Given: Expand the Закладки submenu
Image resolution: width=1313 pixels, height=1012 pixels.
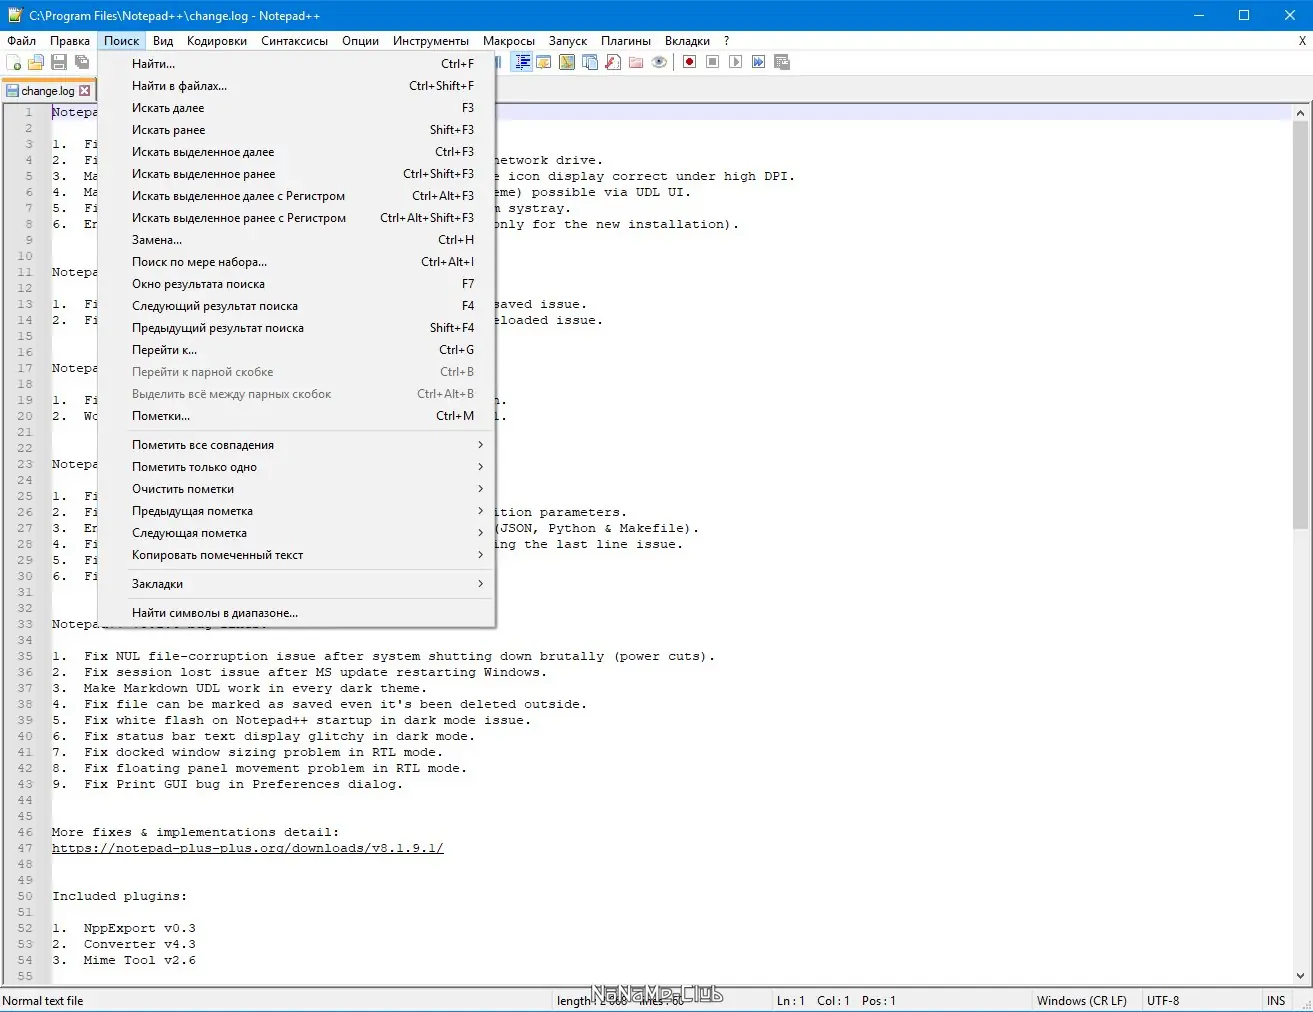Looking at the screenshot, I should click(x=297, y=584).
